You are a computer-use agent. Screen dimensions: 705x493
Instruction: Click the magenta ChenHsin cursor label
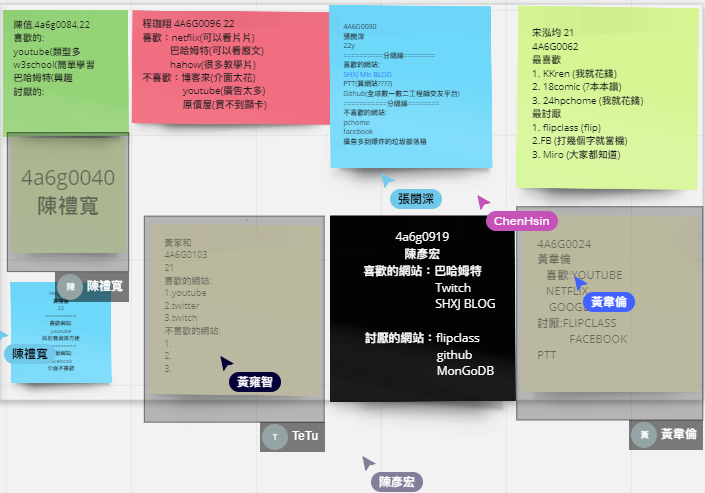(521, 221)
